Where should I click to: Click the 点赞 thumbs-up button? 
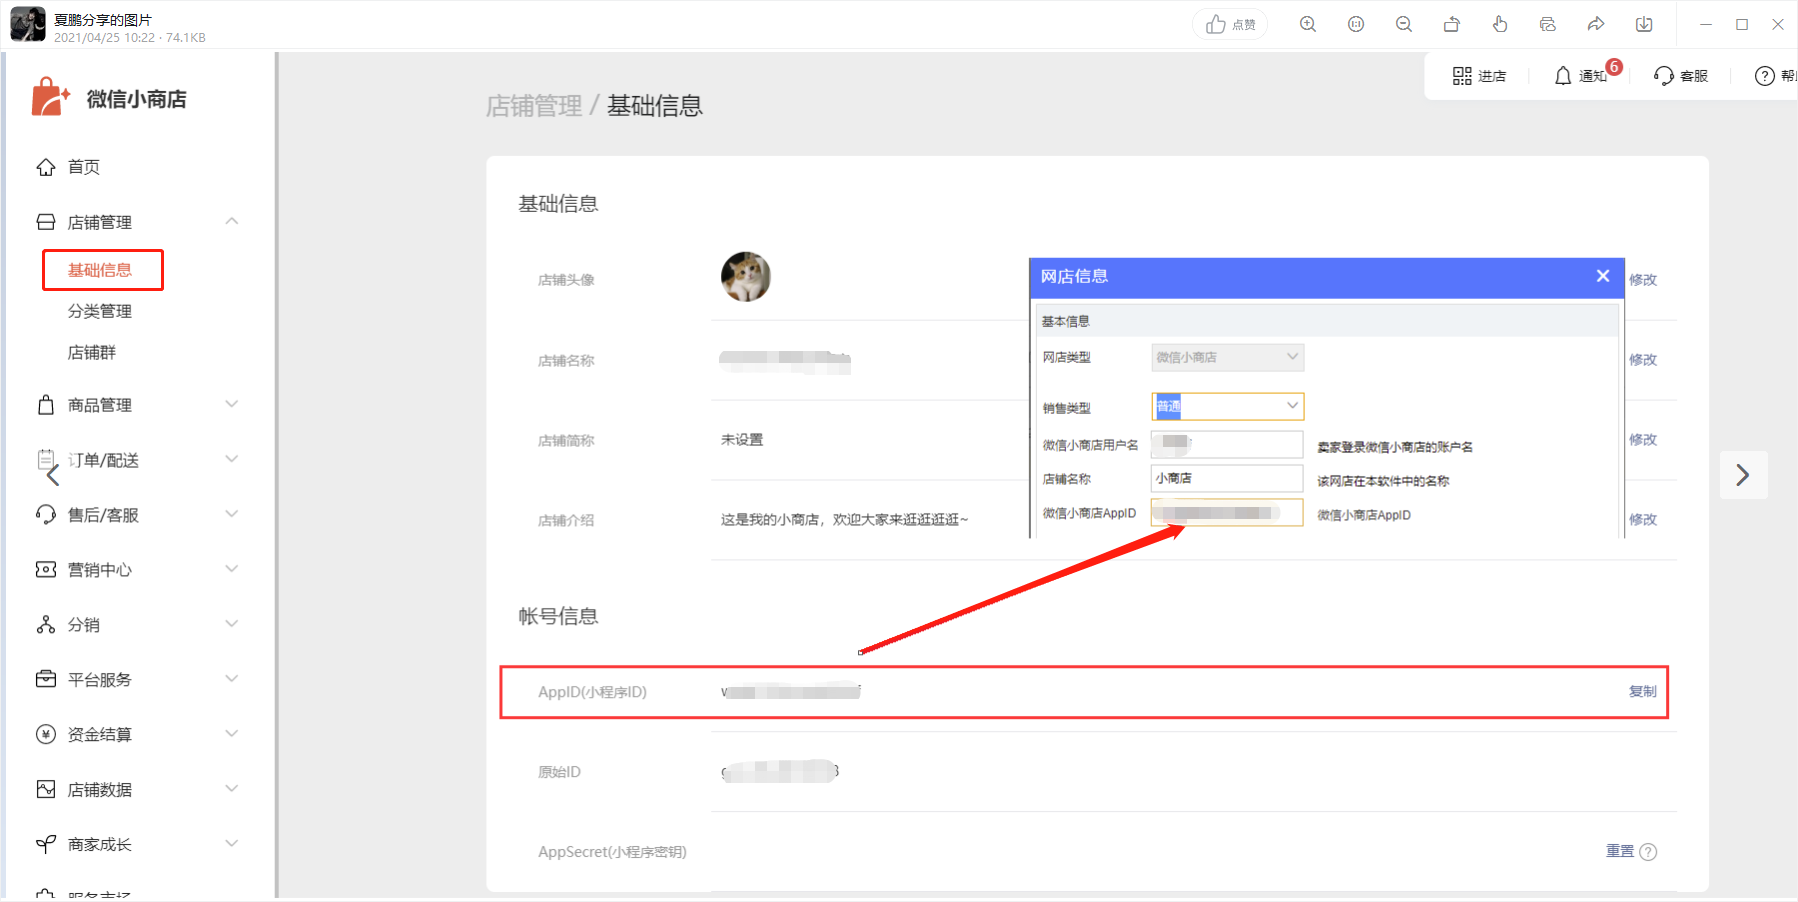1230,24
